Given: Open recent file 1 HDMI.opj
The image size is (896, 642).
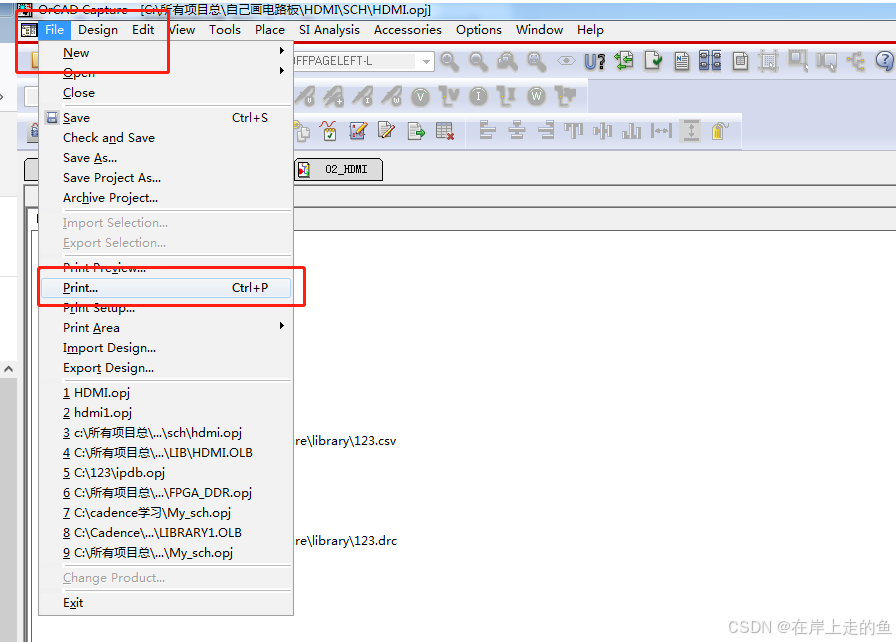Looking at the screenshot, I should tap(166, 393).
